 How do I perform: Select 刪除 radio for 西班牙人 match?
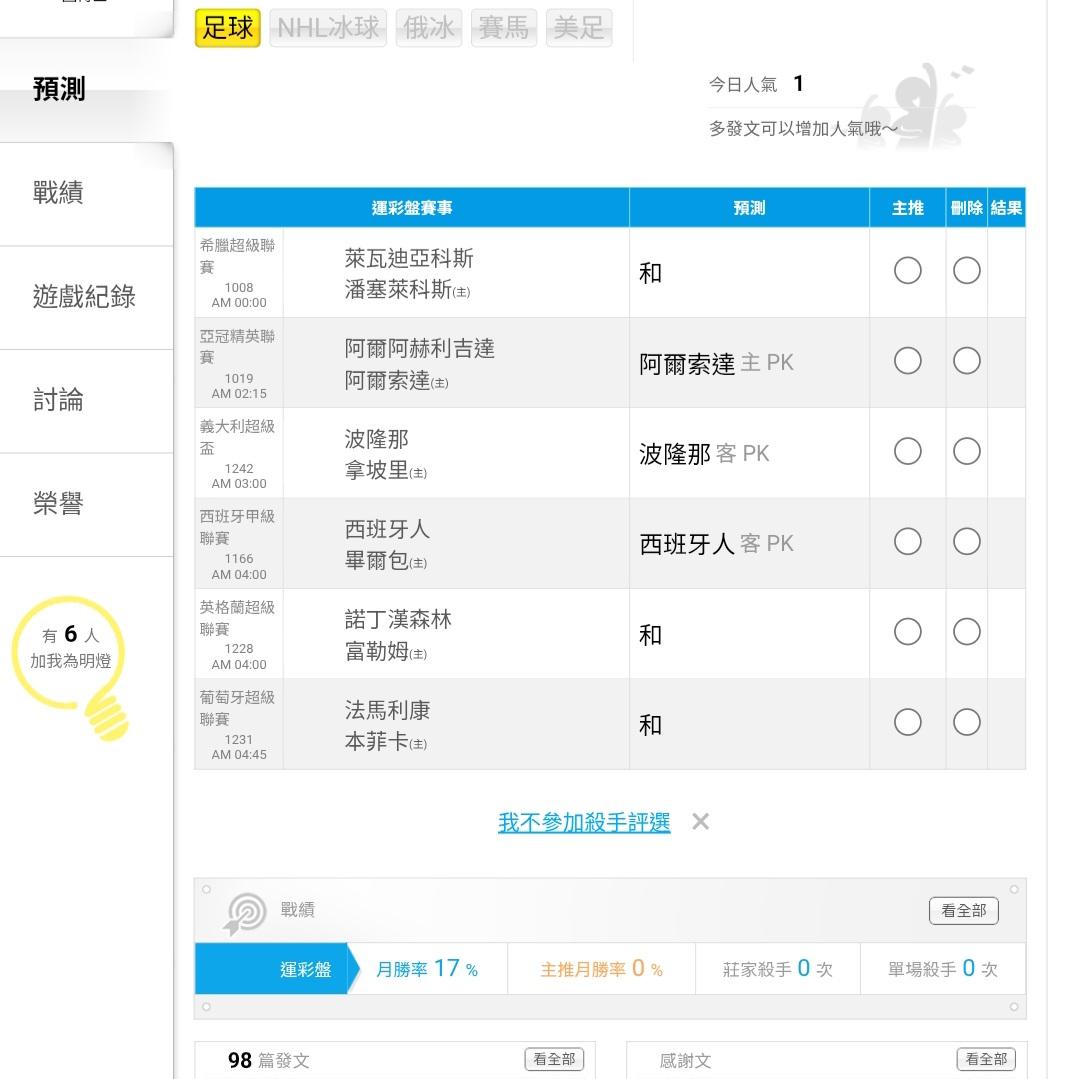(966, 541)
